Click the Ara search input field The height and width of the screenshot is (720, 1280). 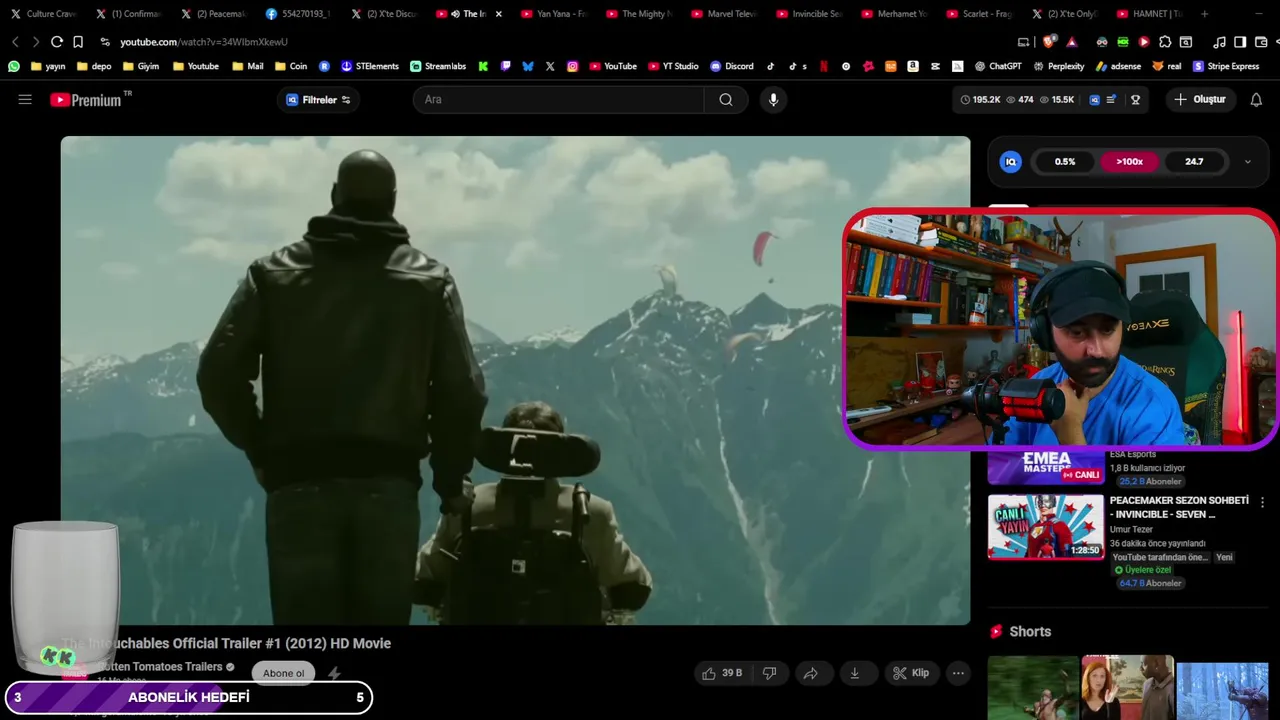tap(560, 100)
